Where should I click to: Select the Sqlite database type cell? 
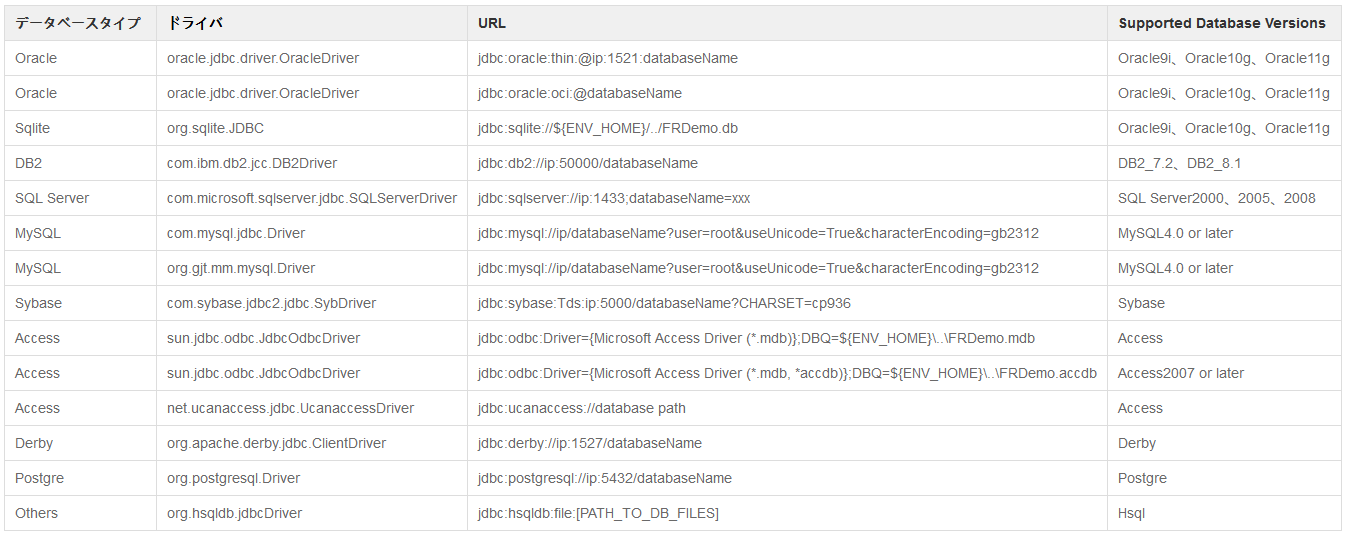pyautogui.click(x=80, y=128)
